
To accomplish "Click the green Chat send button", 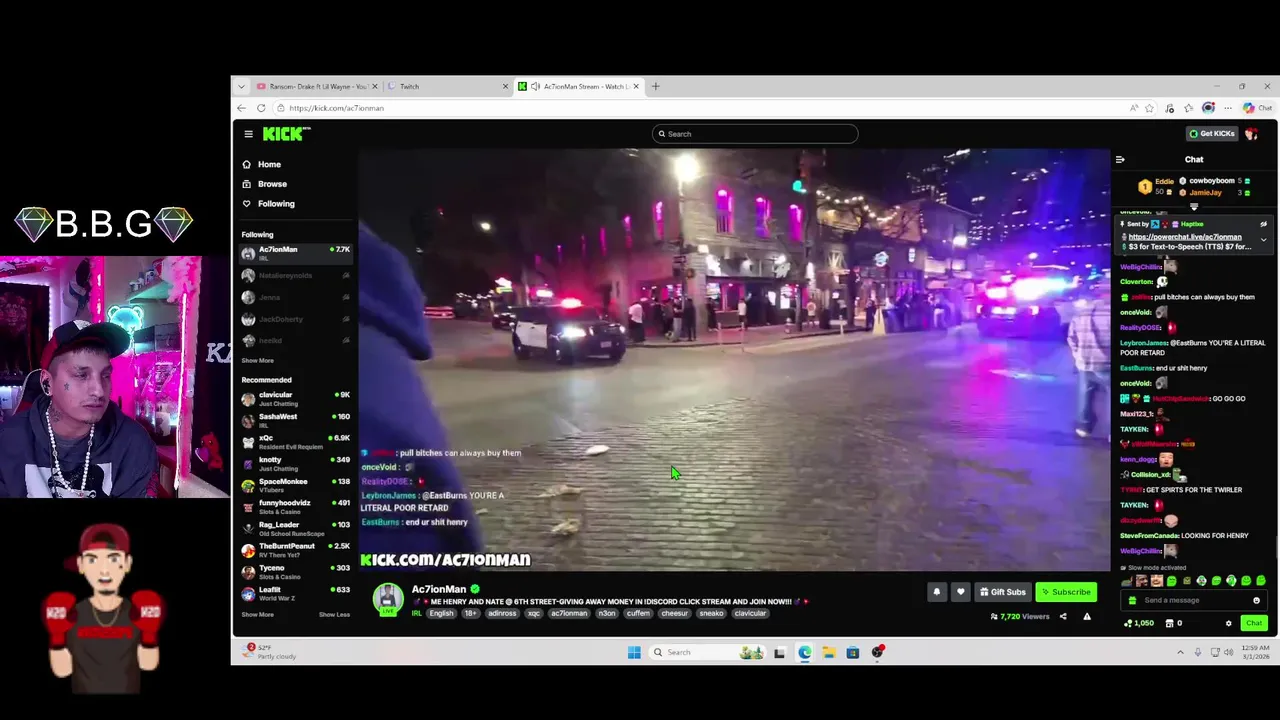I will pyautogui.click(x=1254, y=623).
